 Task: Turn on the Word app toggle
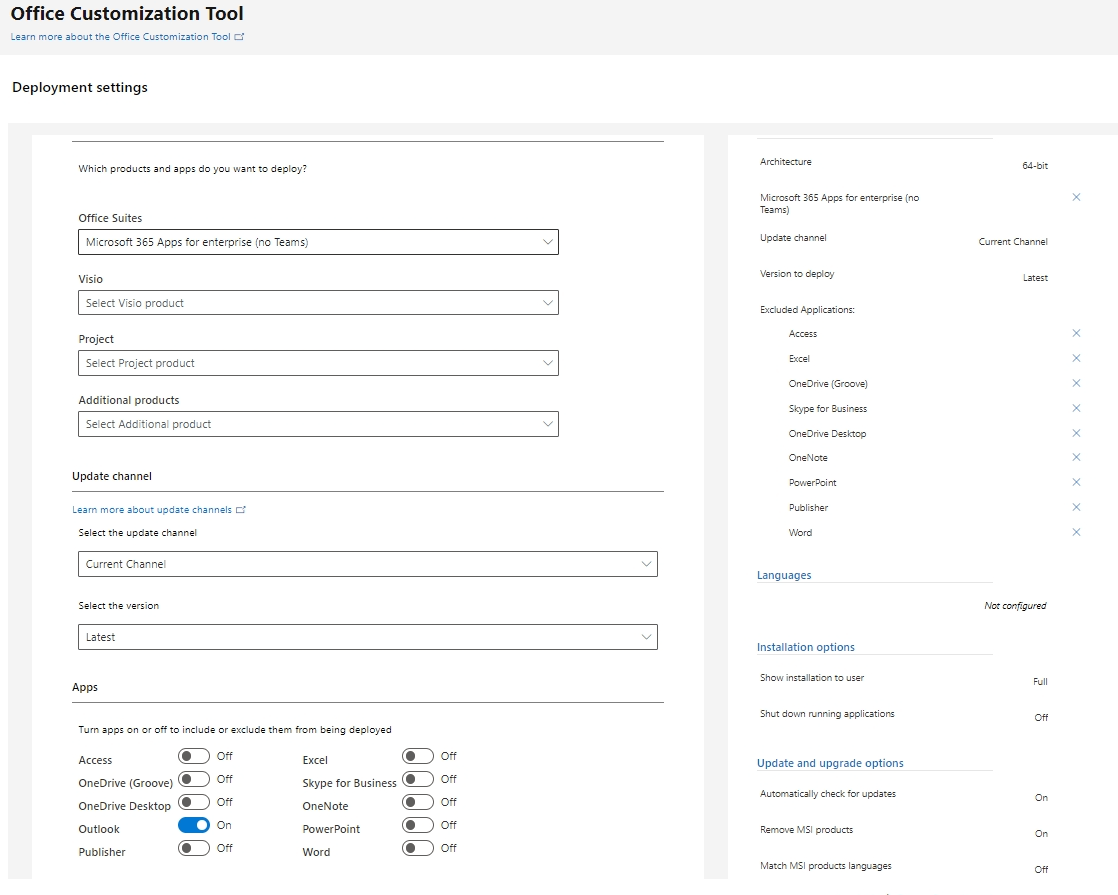418,848
